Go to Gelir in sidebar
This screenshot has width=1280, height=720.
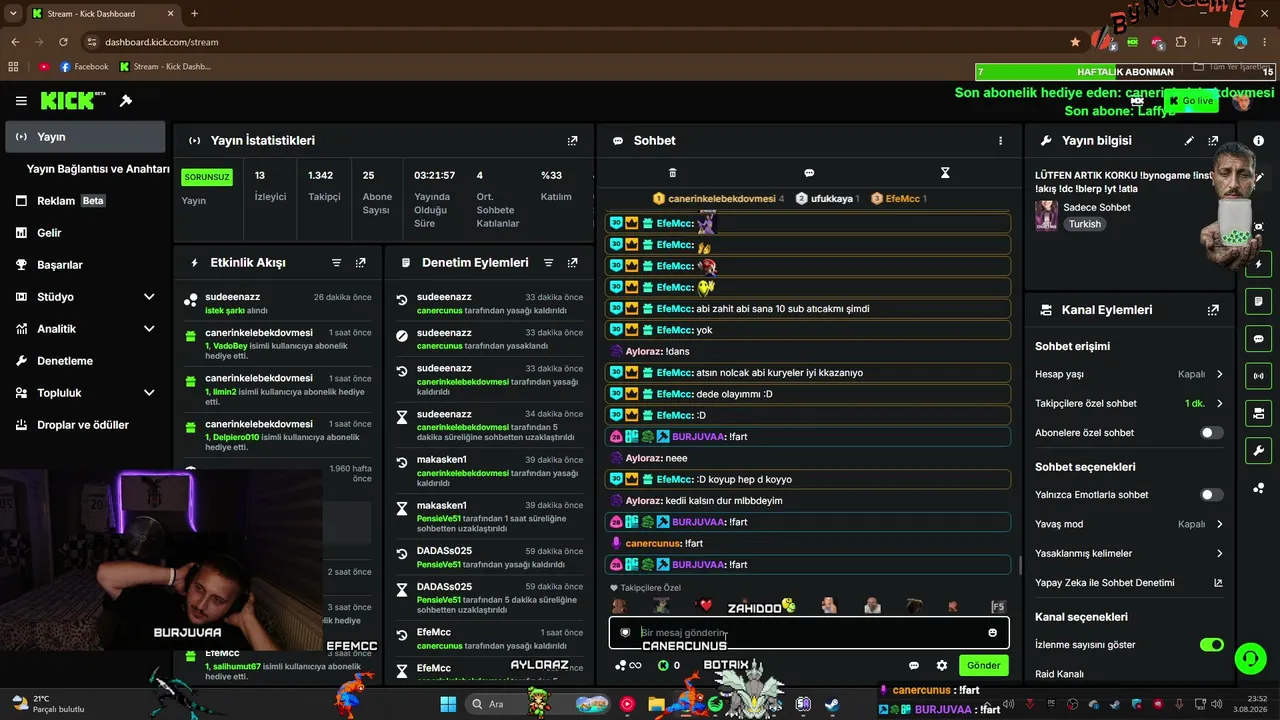point(85,233)
